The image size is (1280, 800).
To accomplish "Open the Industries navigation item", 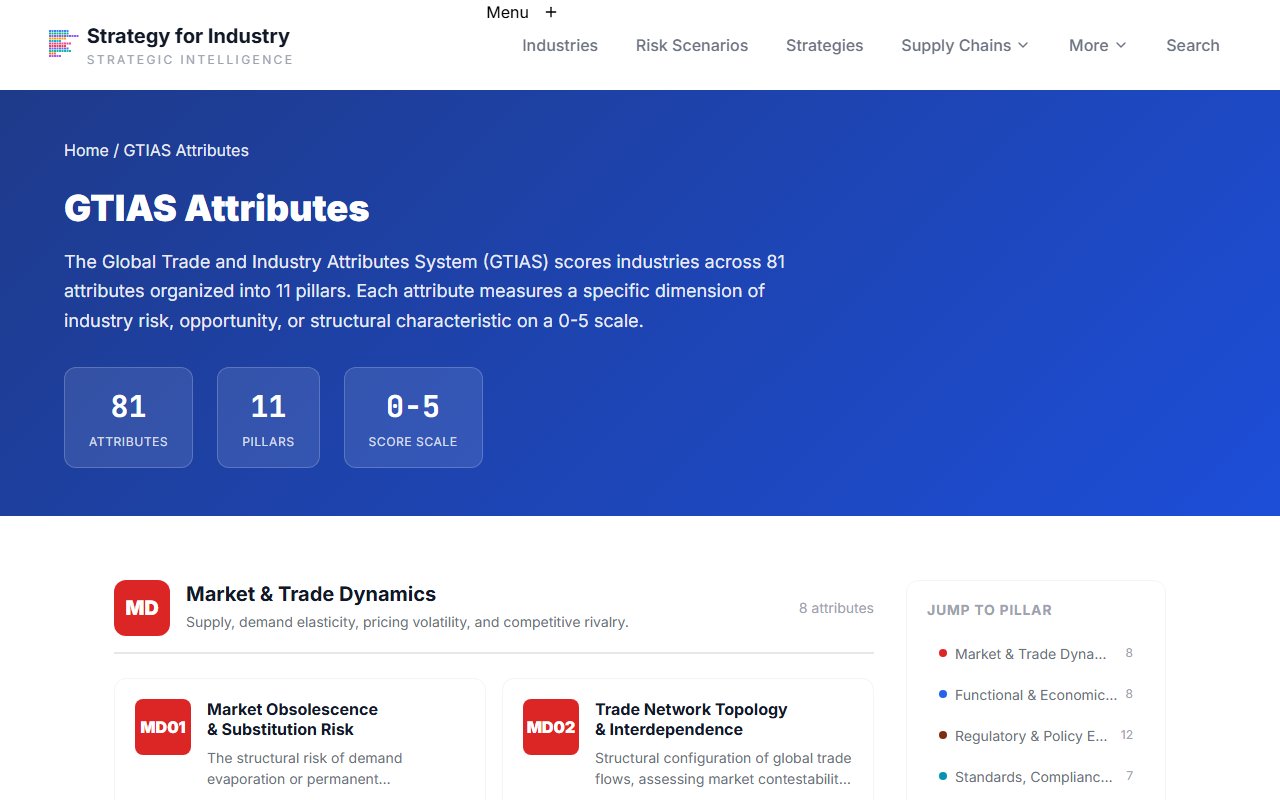I will point(559,45).
